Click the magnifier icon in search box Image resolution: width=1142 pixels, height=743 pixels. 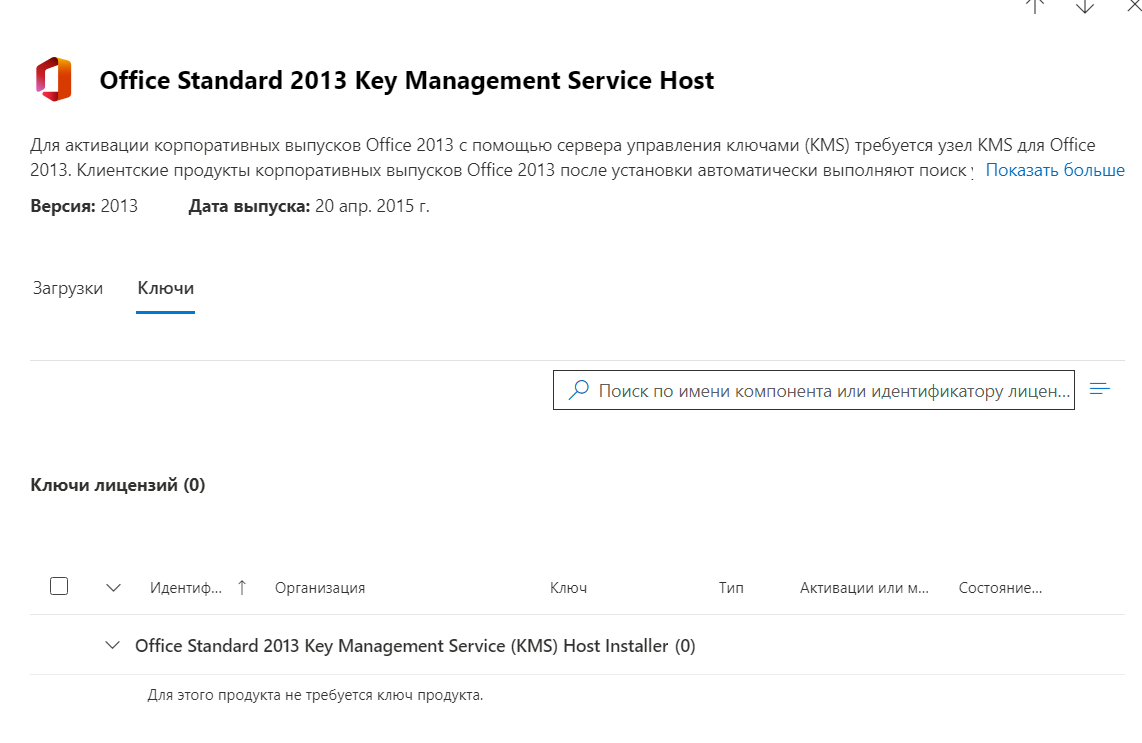[x=578, y=390]
